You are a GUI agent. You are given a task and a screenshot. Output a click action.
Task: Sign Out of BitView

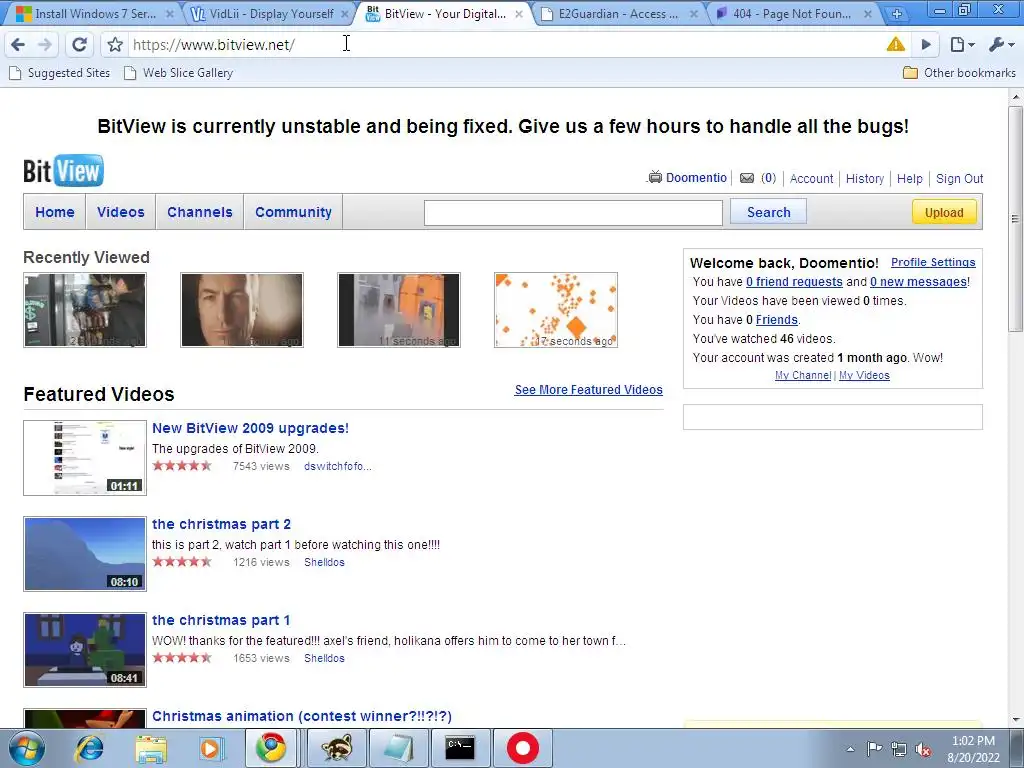click(959, 178)
